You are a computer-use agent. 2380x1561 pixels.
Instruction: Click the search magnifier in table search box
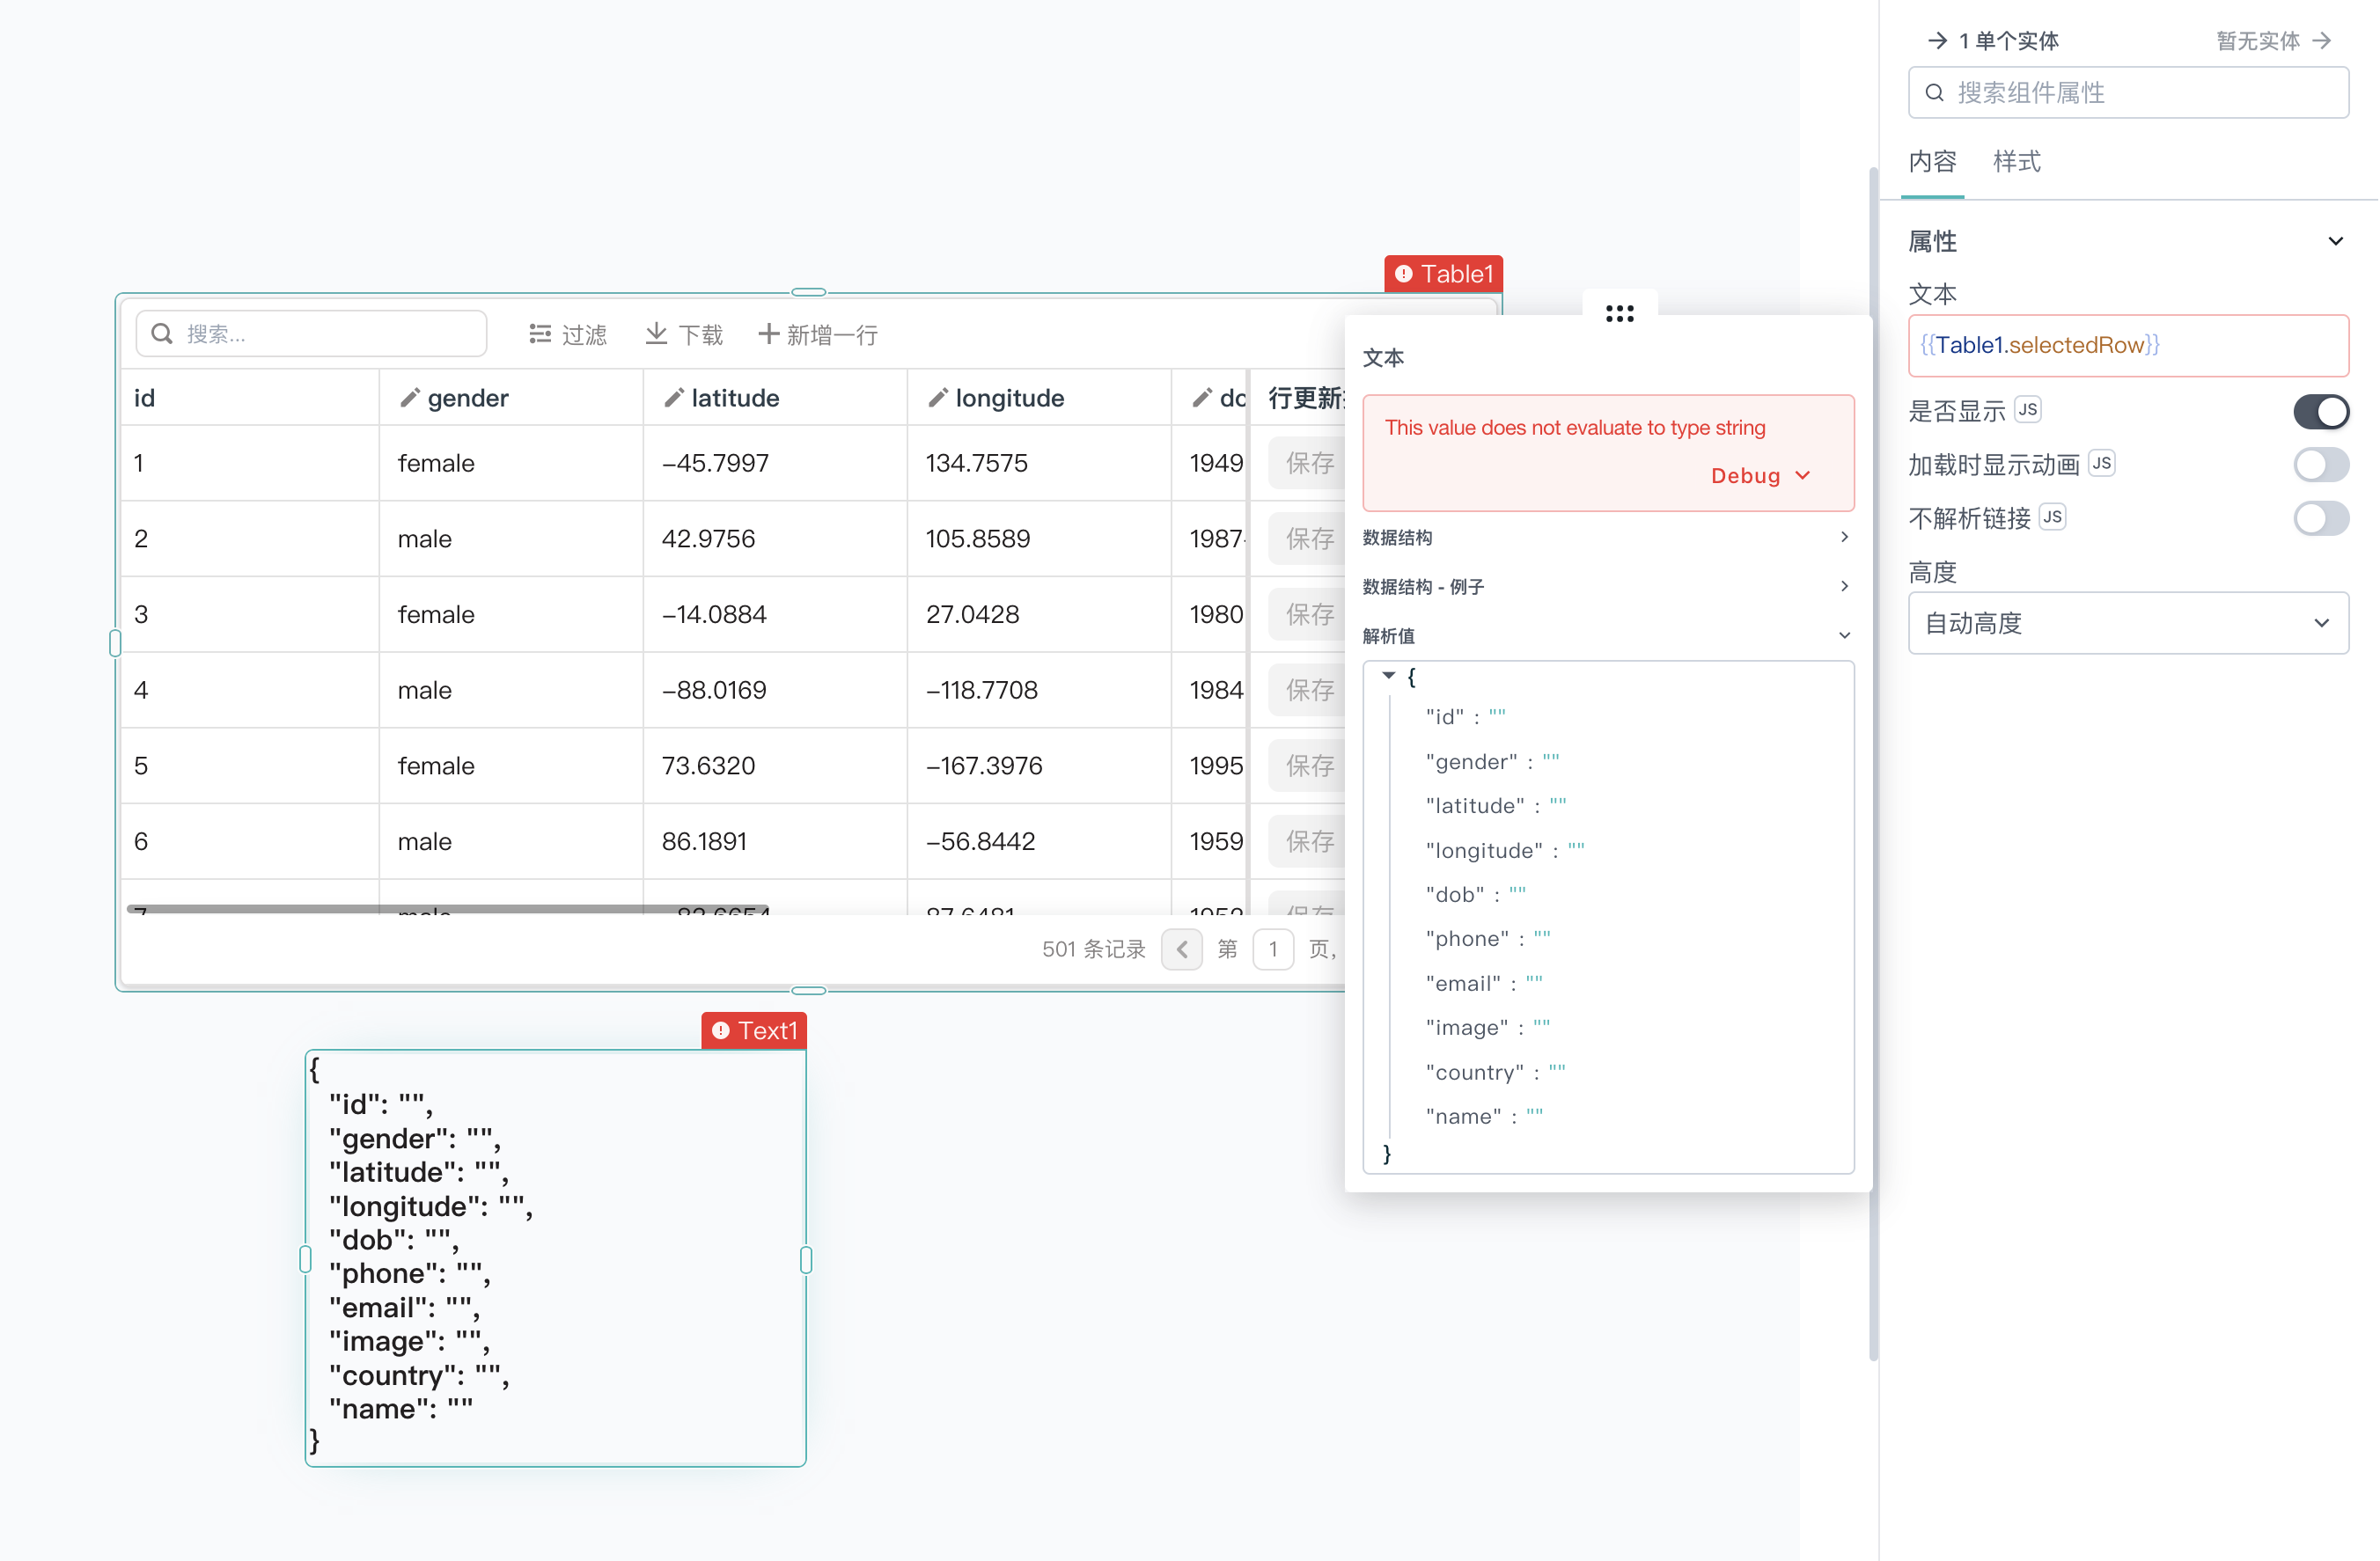(162, 334)
